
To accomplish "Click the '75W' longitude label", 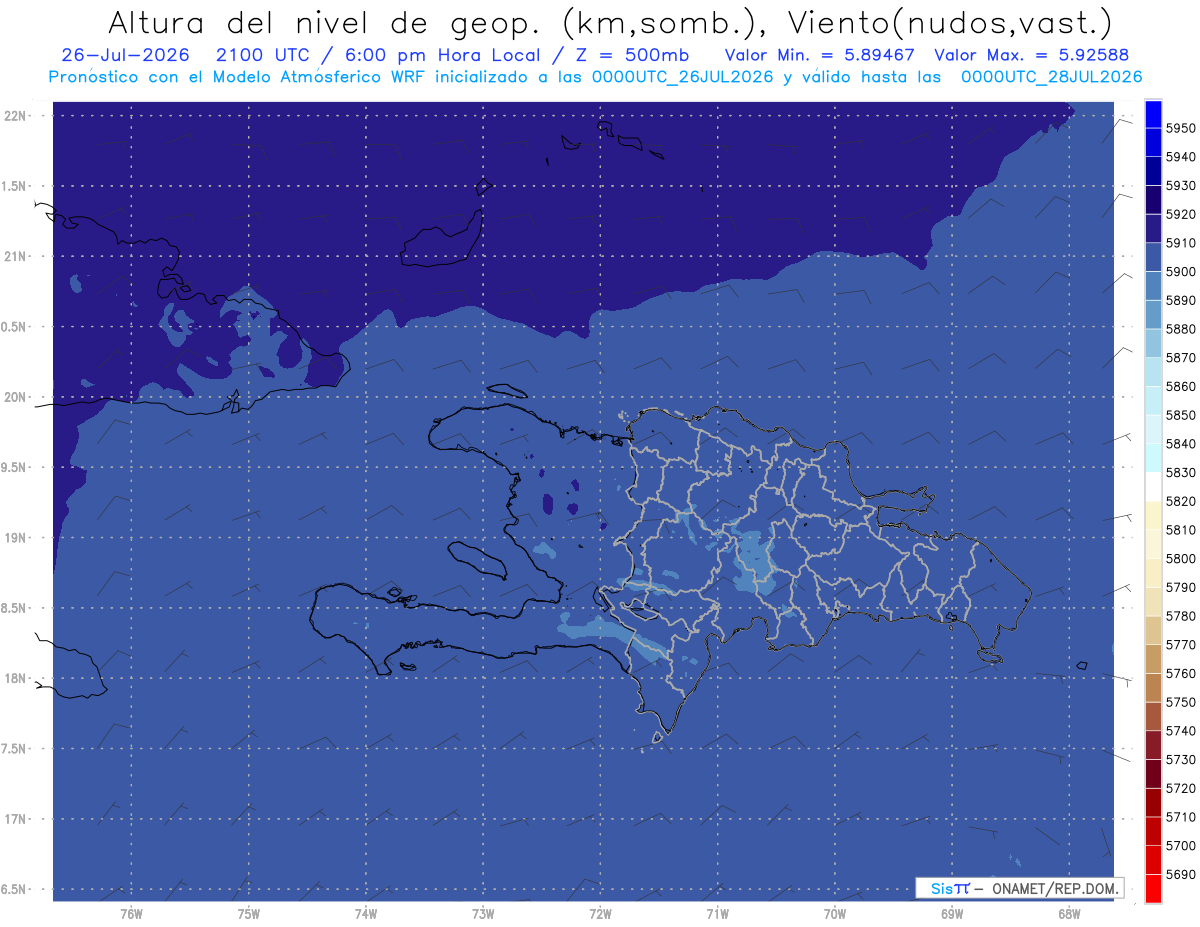I will 249,914.
